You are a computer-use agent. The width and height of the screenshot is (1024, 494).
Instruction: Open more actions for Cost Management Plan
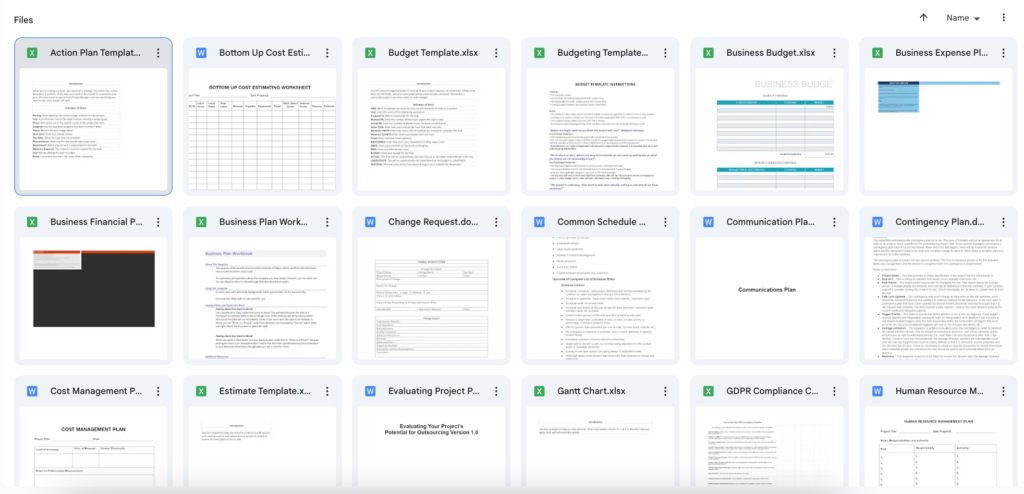coord(158,391)
